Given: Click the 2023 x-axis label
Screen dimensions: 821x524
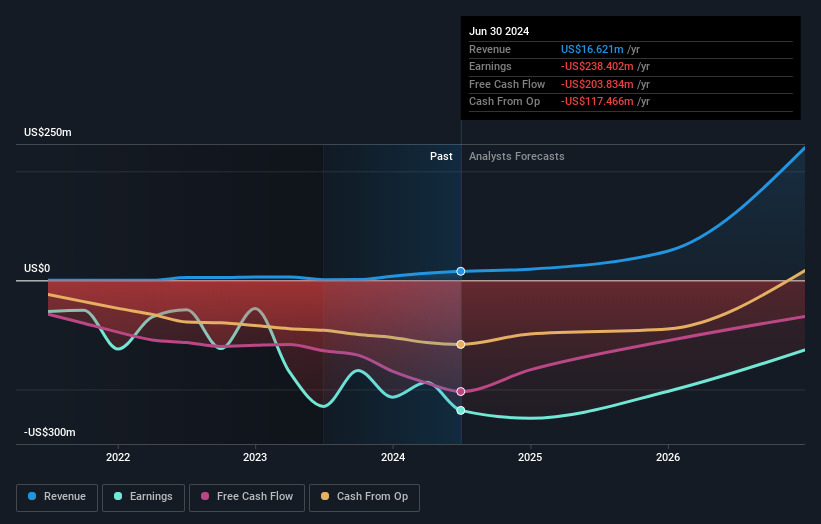Looking at the screenshot, I should click(x=255, y=457).
